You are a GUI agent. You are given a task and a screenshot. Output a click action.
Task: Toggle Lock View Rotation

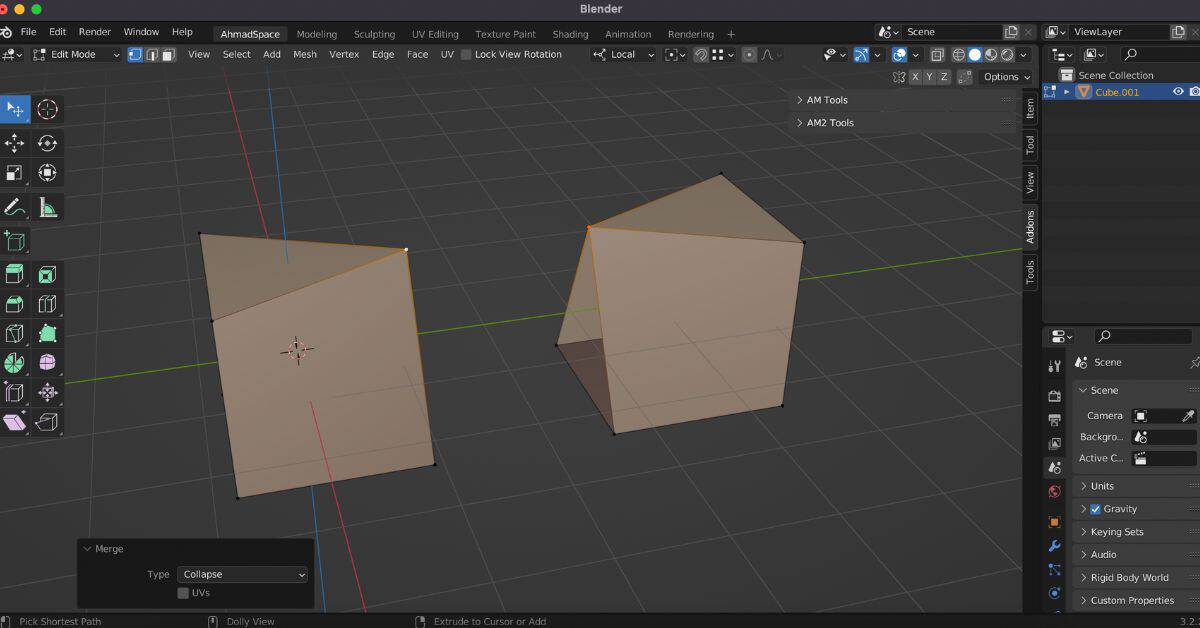[x=465, y=54]
